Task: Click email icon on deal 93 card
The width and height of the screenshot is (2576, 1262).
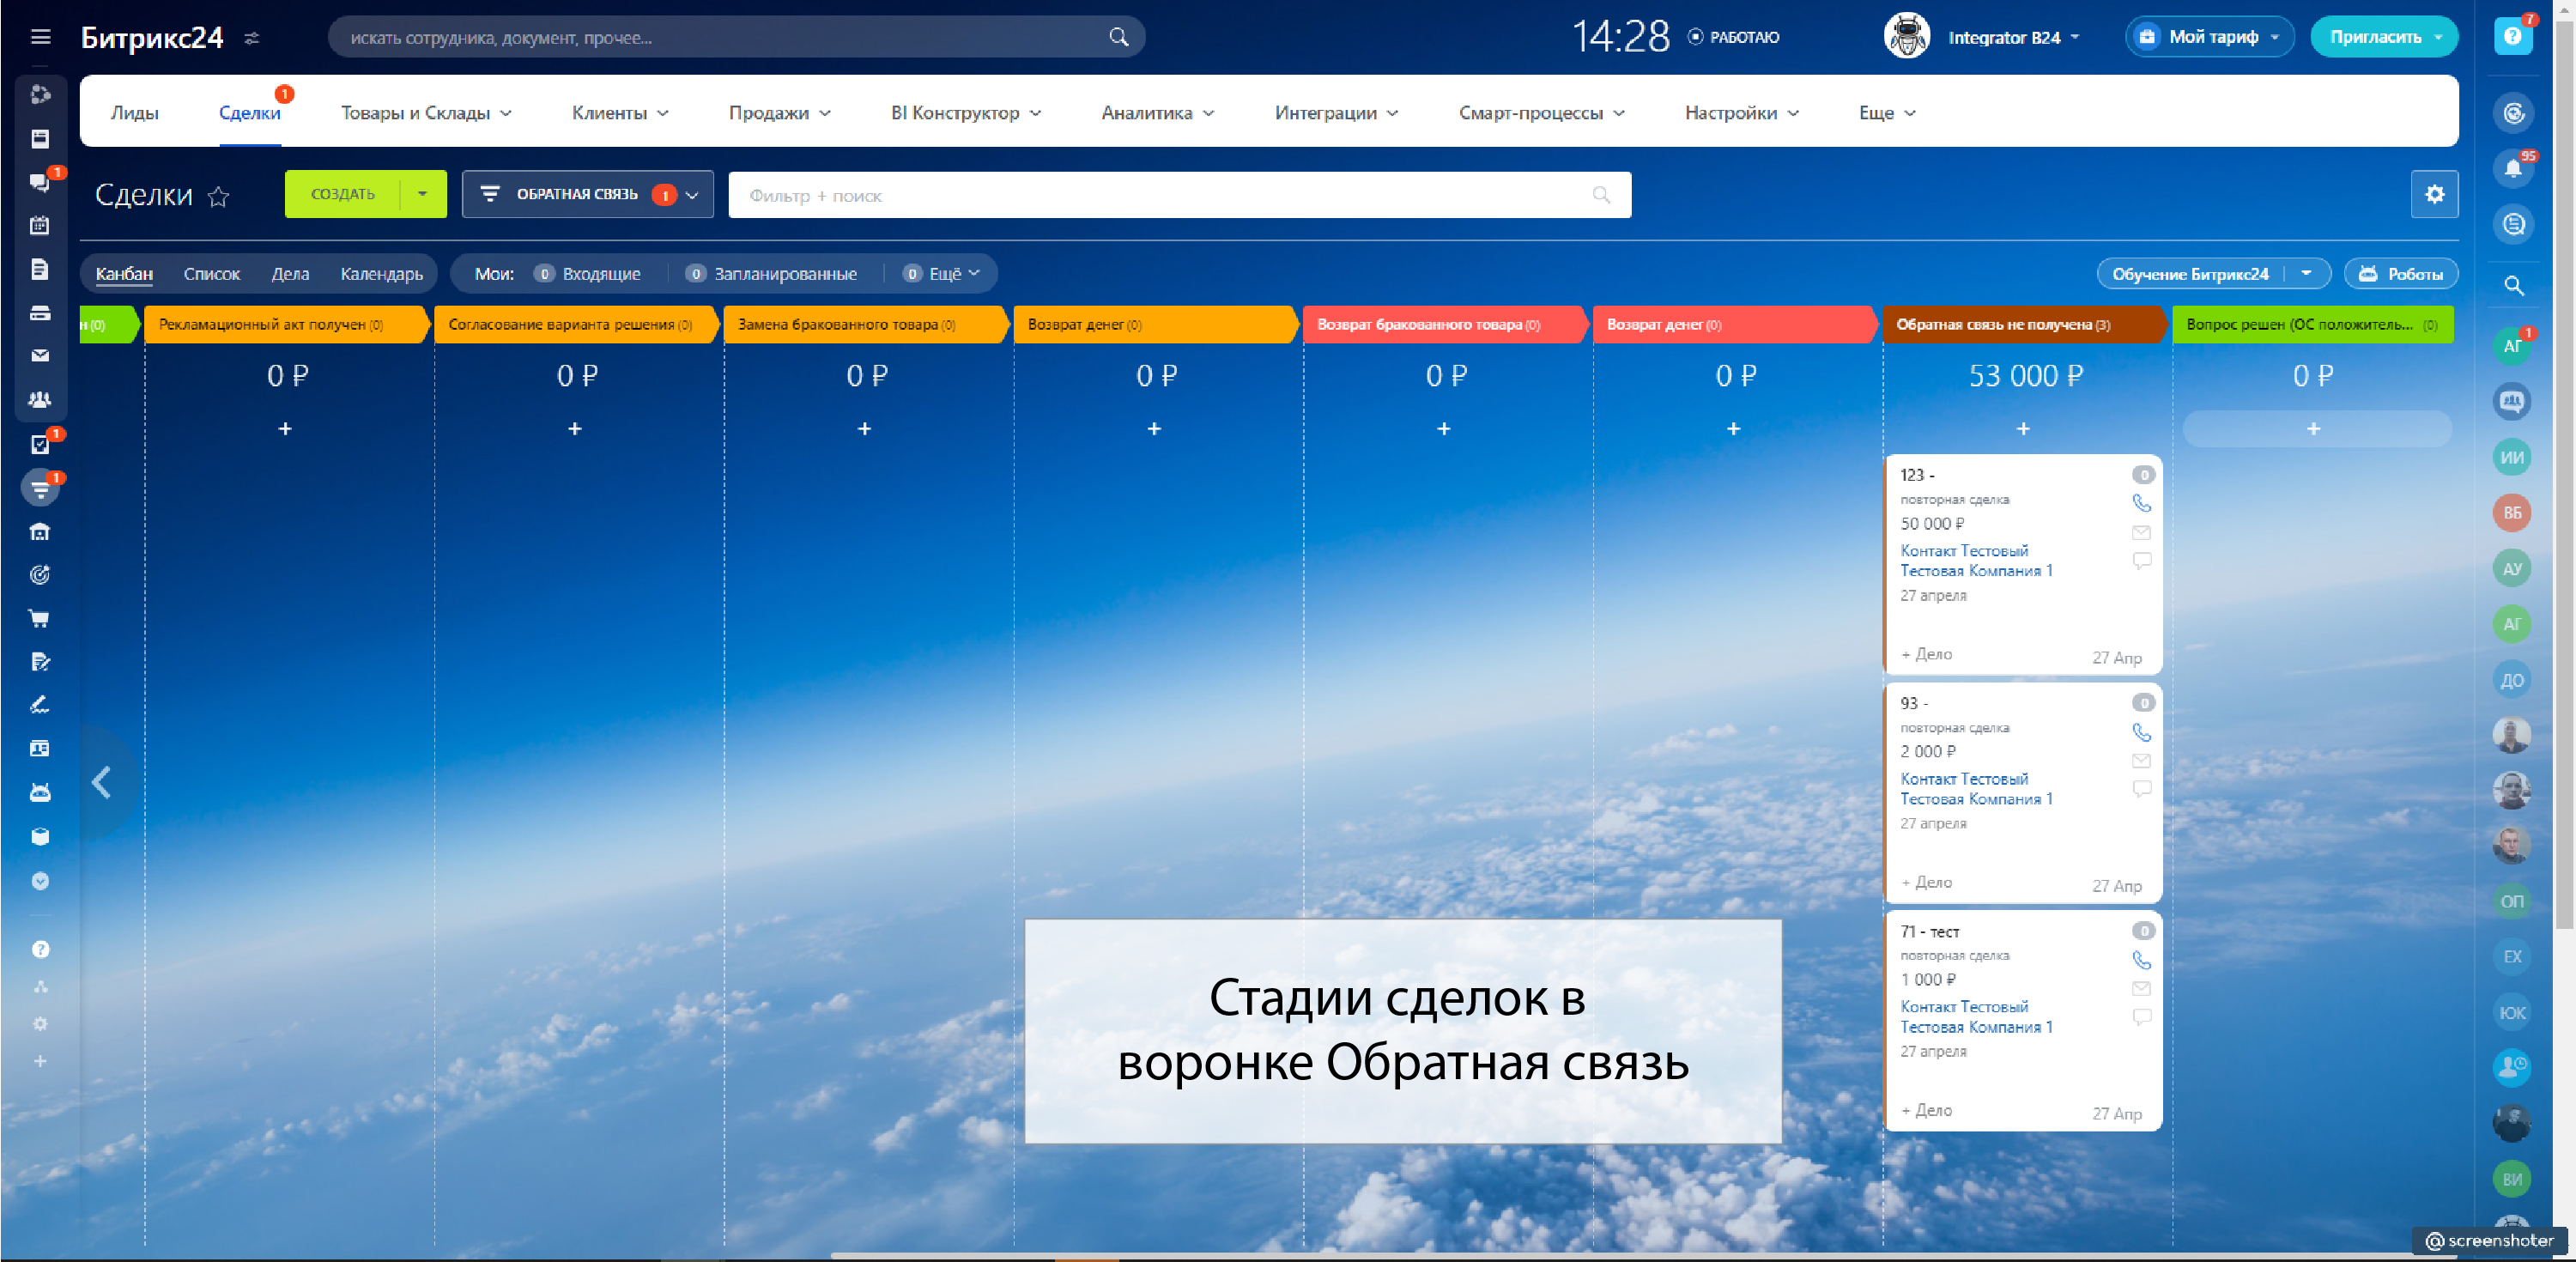Action: coord(2141,761)
